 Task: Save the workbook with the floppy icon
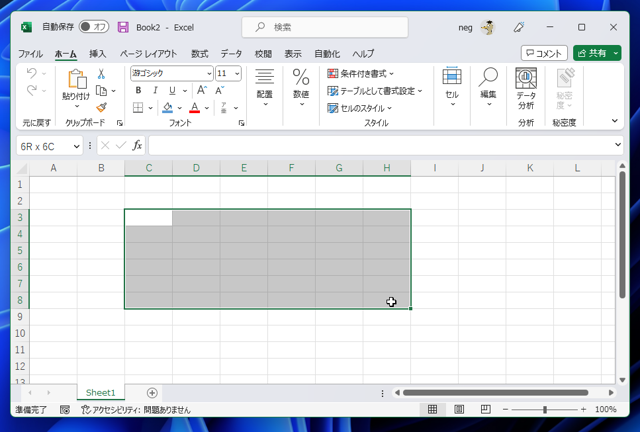(x=123, y=27)
